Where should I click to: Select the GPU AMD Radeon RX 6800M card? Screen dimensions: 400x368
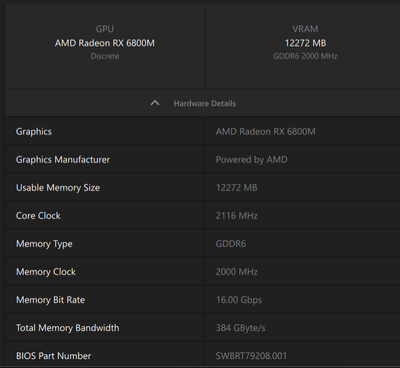tap(105, 47)
